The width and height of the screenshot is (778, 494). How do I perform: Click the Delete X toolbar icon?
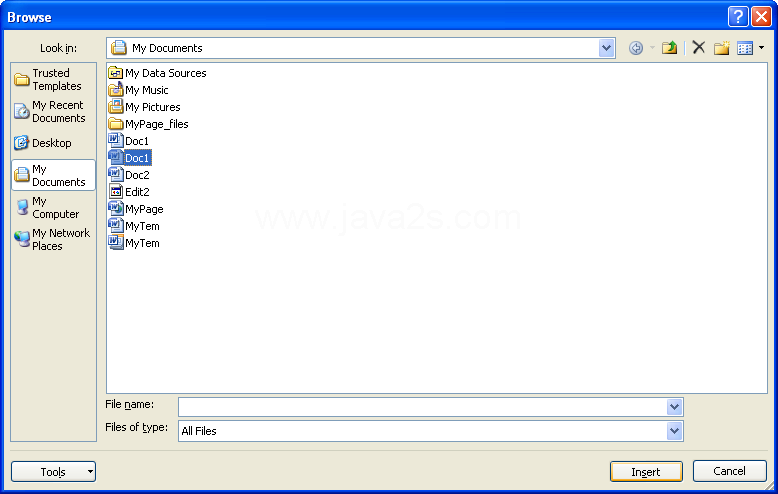tap(699, 48)
